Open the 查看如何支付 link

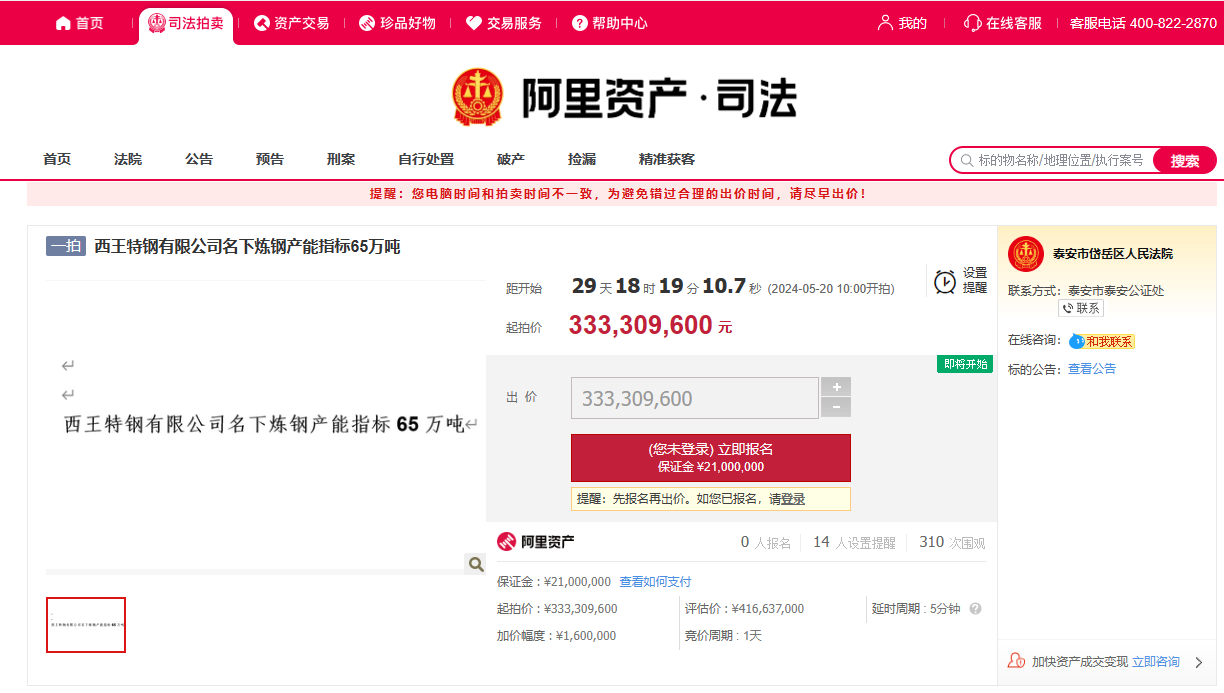655,582
